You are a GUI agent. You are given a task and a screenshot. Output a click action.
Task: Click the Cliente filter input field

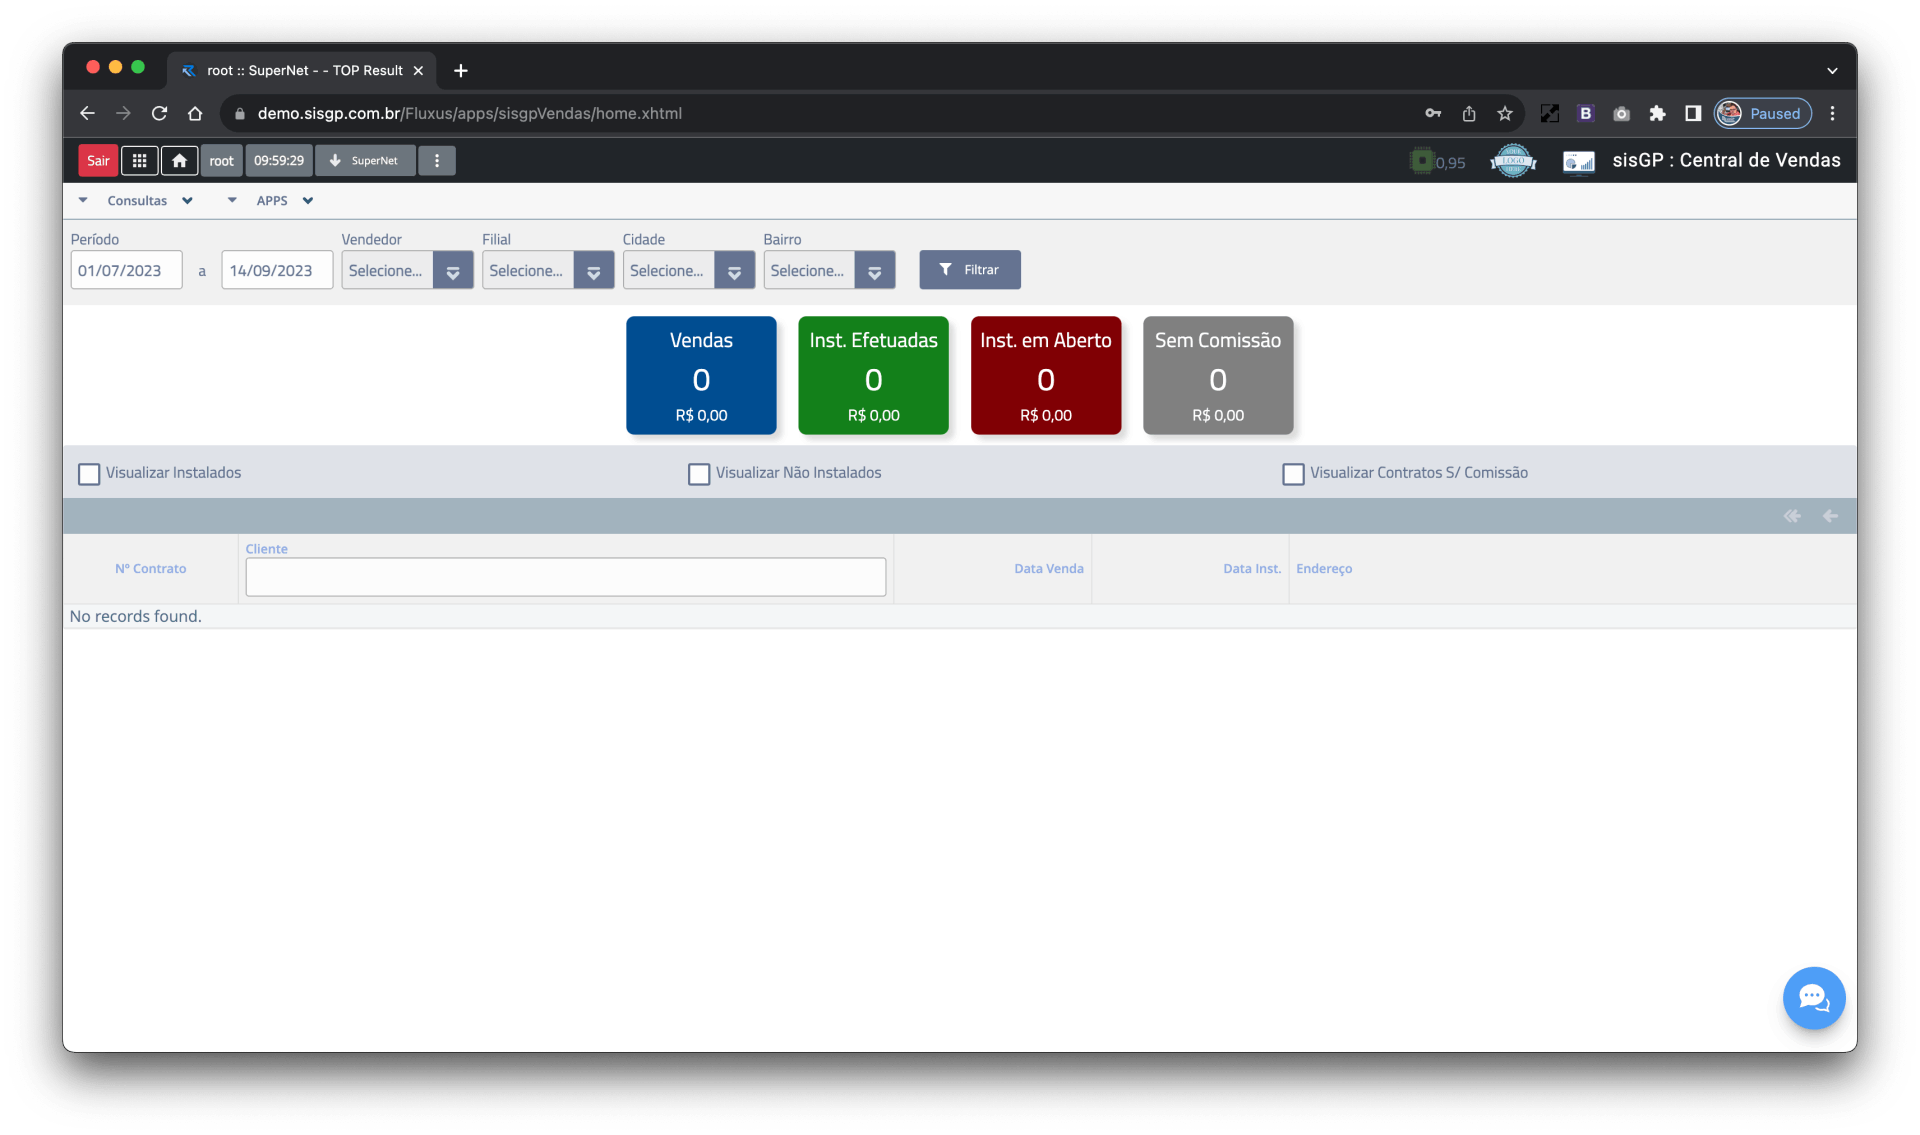tap(565, 577)
